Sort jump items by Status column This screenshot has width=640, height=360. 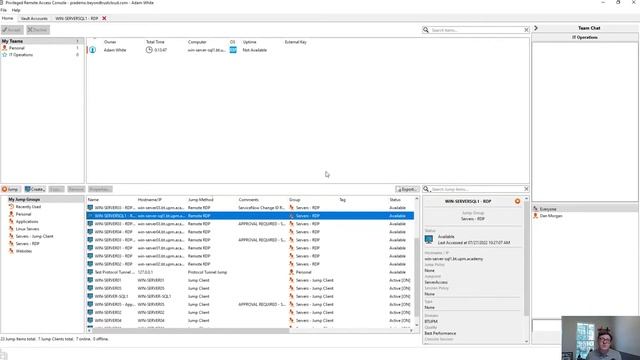[395, 200]
